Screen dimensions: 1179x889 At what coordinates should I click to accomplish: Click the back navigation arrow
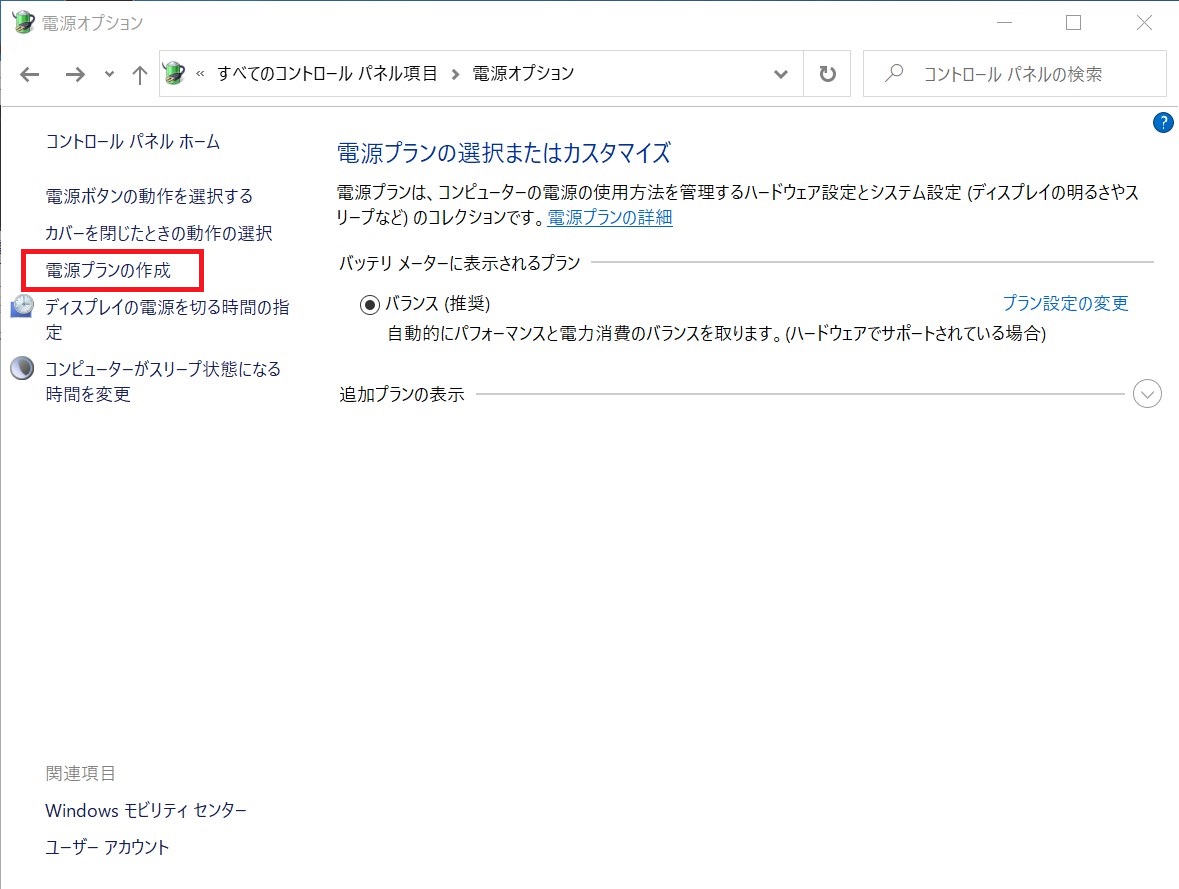pyautogui.click(x=29, y=73)
